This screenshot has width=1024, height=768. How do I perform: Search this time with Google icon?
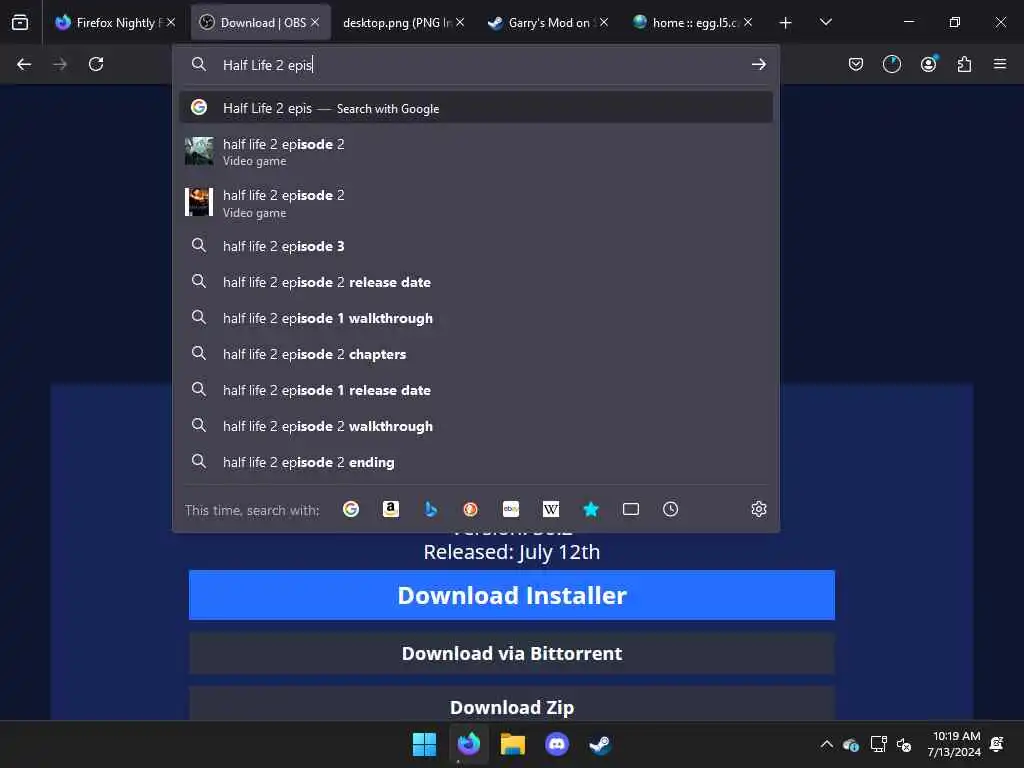[x=351, y=509]
